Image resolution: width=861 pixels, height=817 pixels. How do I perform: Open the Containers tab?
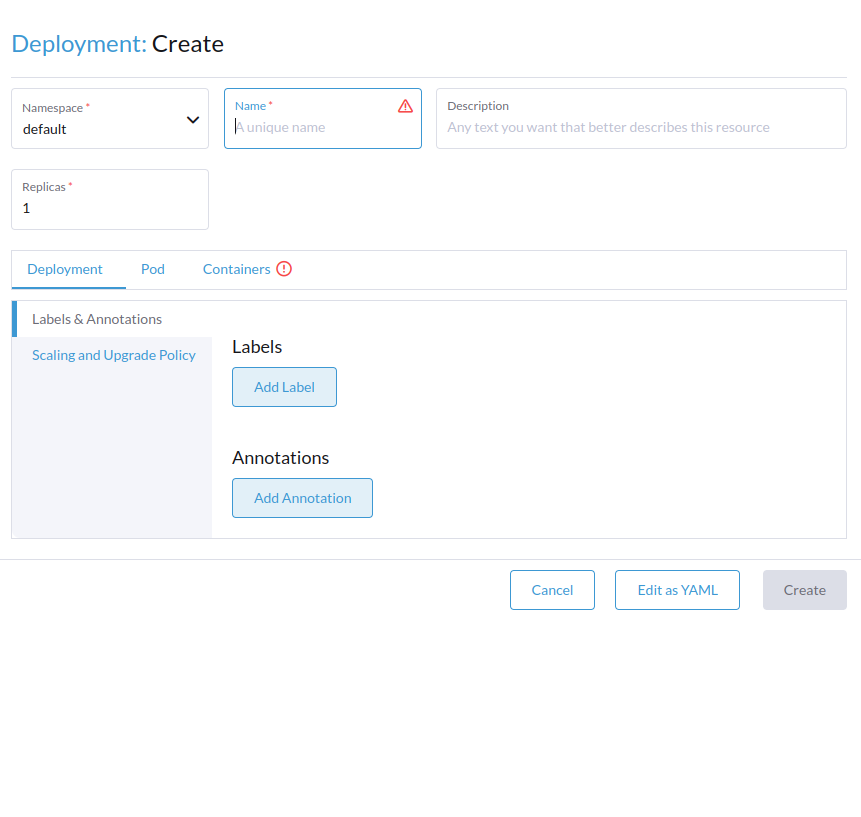tap(237, 268)
